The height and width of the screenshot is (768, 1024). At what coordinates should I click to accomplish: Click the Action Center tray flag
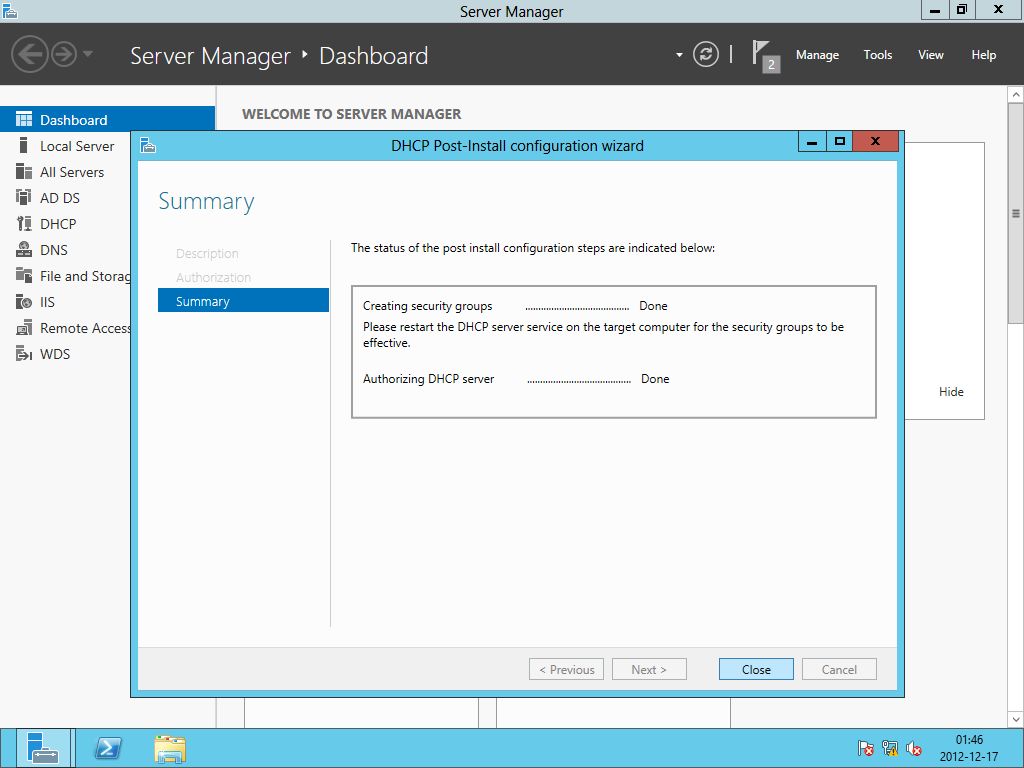pos(865,748)
